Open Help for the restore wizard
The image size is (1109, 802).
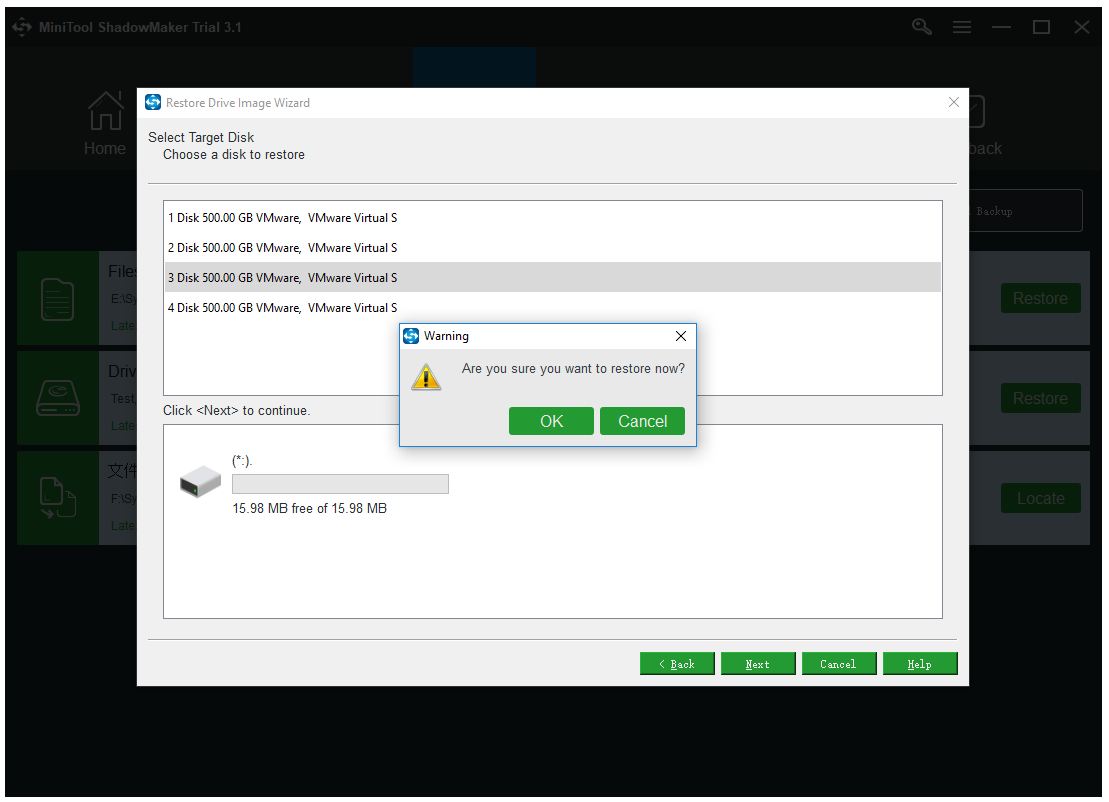[x=919, y=664]
